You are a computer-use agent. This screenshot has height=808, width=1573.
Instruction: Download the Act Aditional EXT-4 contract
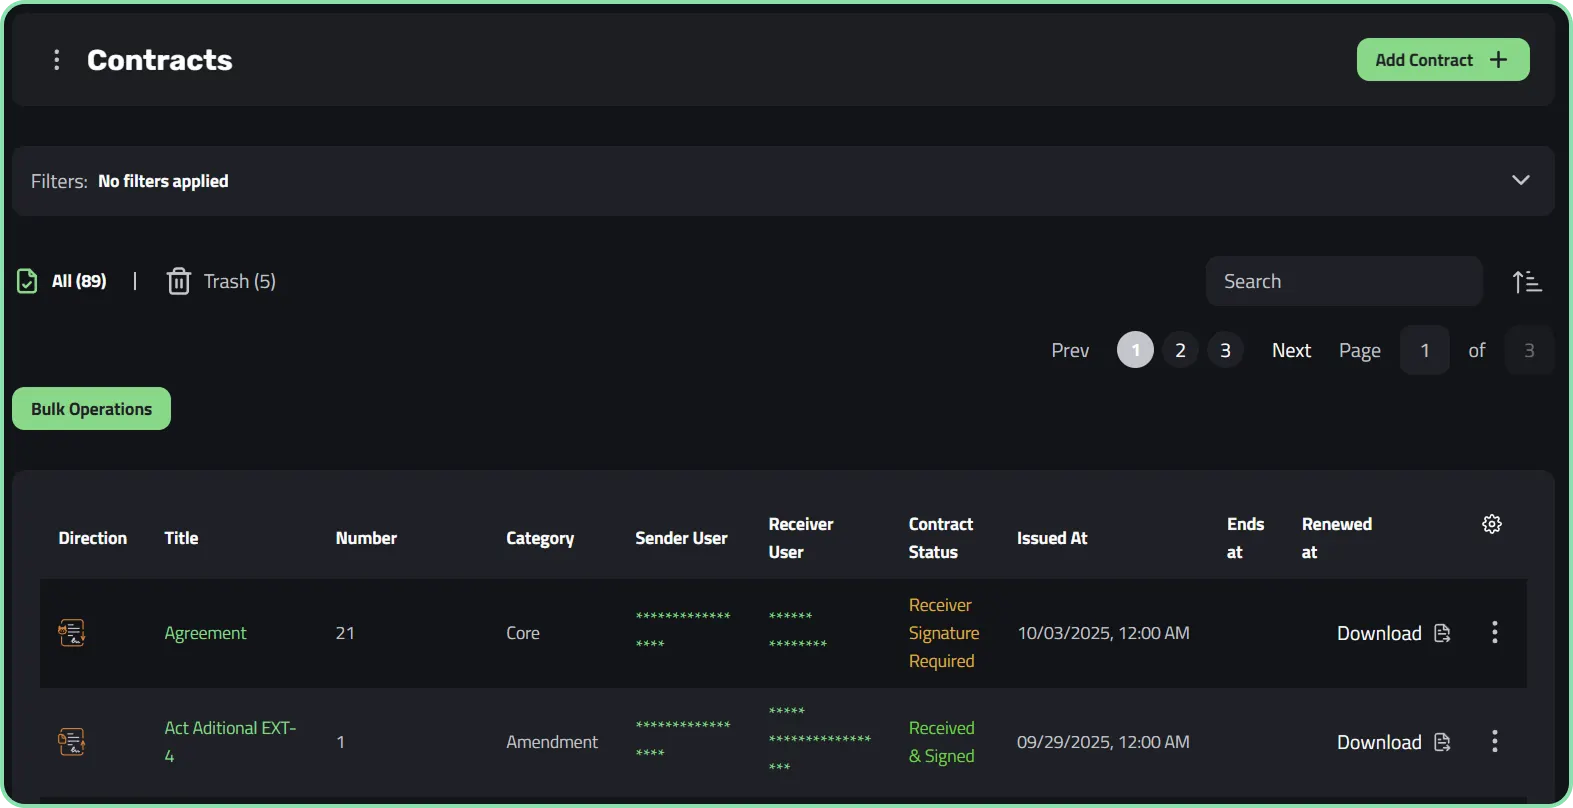point(1379,742)
